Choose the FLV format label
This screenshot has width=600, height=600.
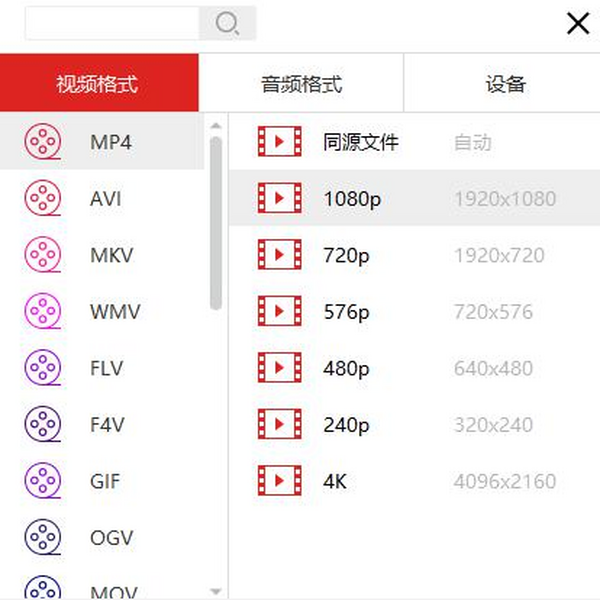pos(107,368)
